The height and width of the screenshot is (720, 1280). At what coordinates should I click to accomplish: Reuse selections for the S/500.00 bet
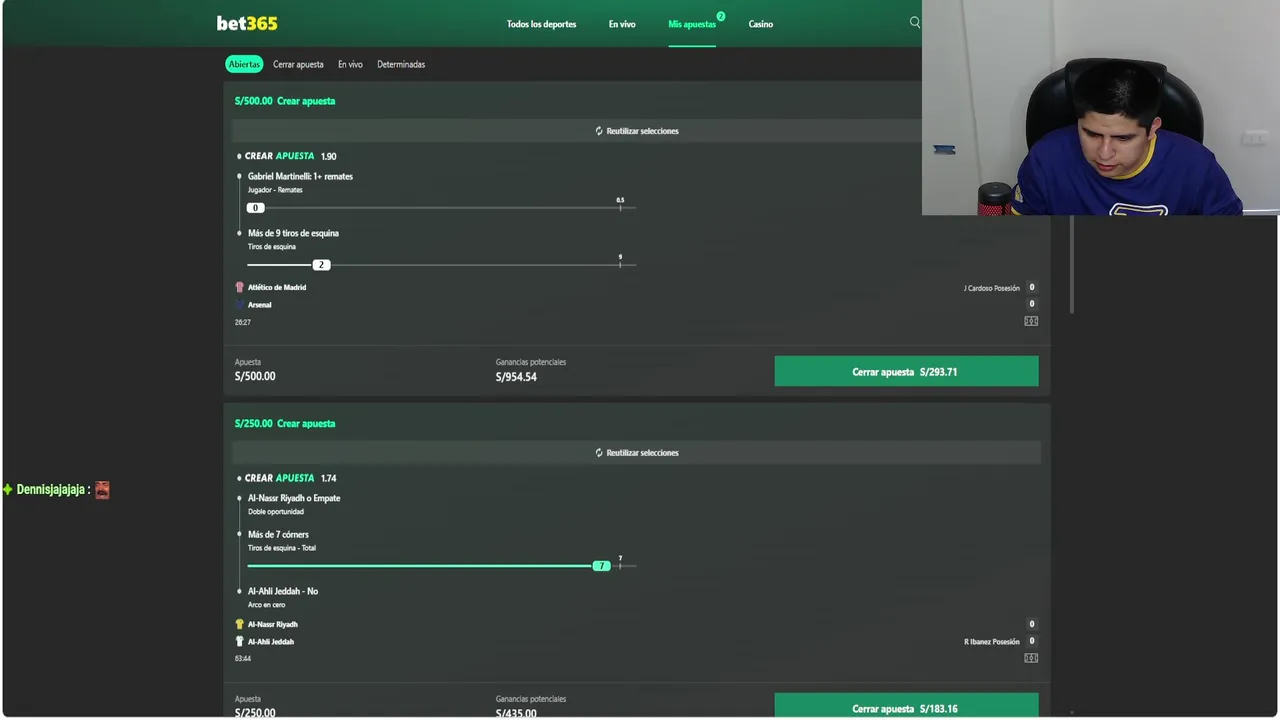637,131
